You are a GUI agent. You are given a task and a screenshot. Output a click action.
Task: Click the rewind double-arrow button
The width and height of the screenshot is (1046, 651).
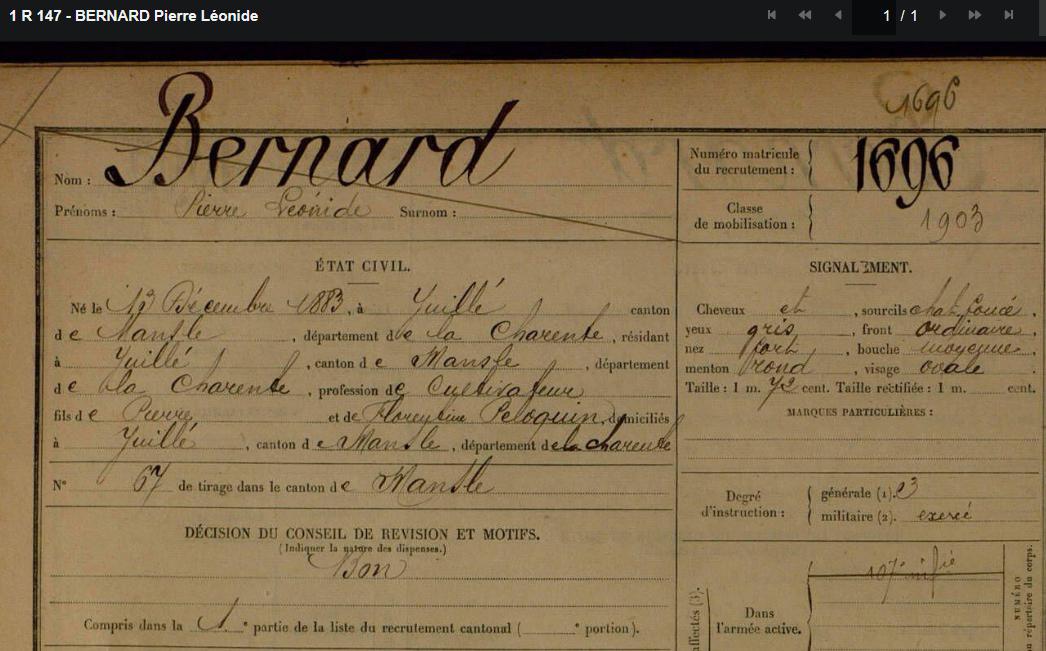804,15
